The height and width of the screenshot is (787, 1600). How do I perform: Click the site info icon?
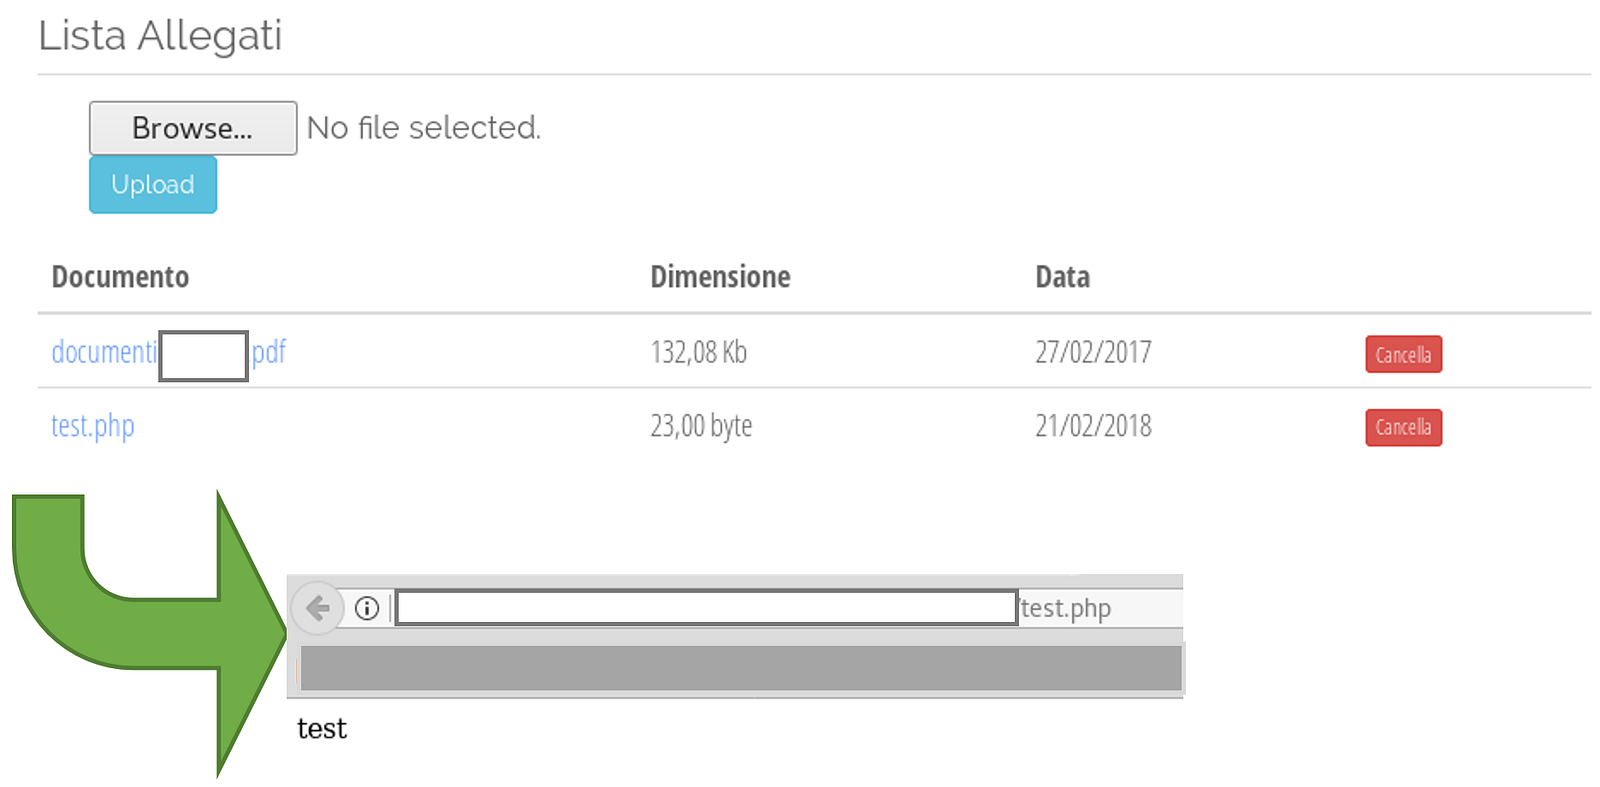(x=367, y=608)
